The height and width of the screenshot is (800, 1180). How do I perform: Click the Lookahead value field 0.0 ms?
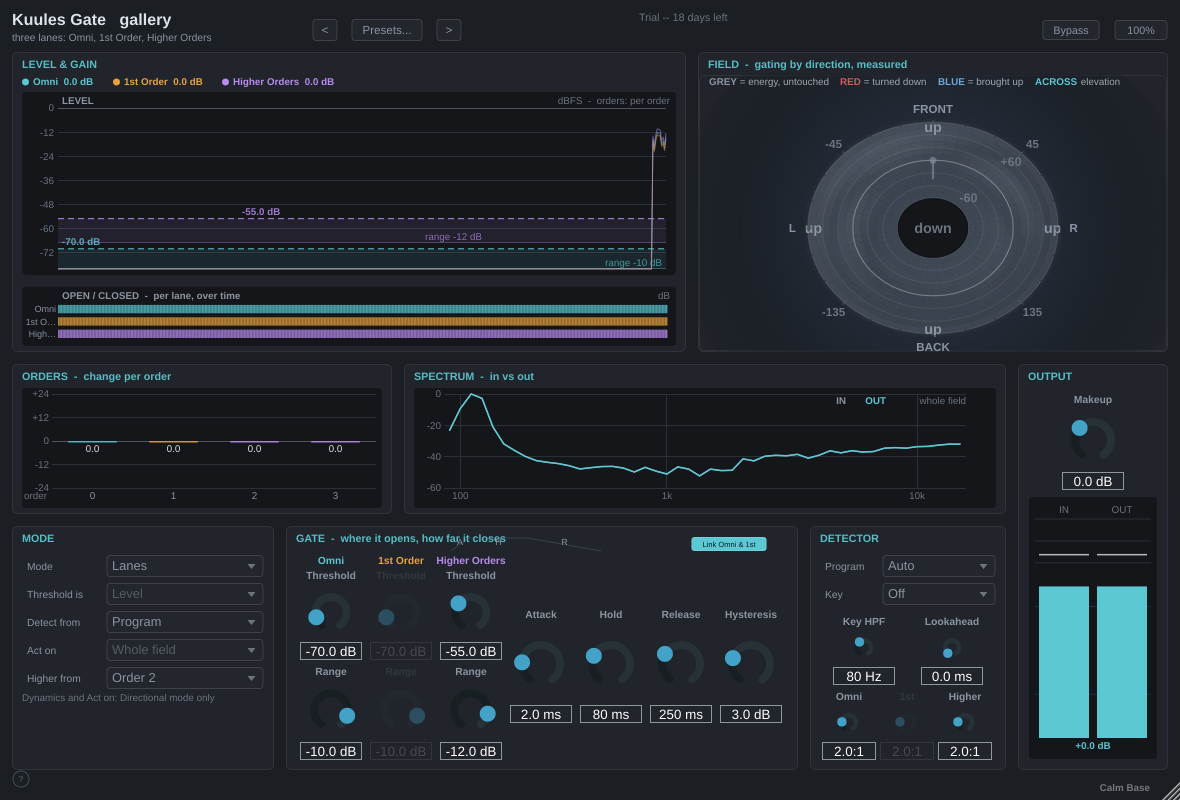[951, 676]
